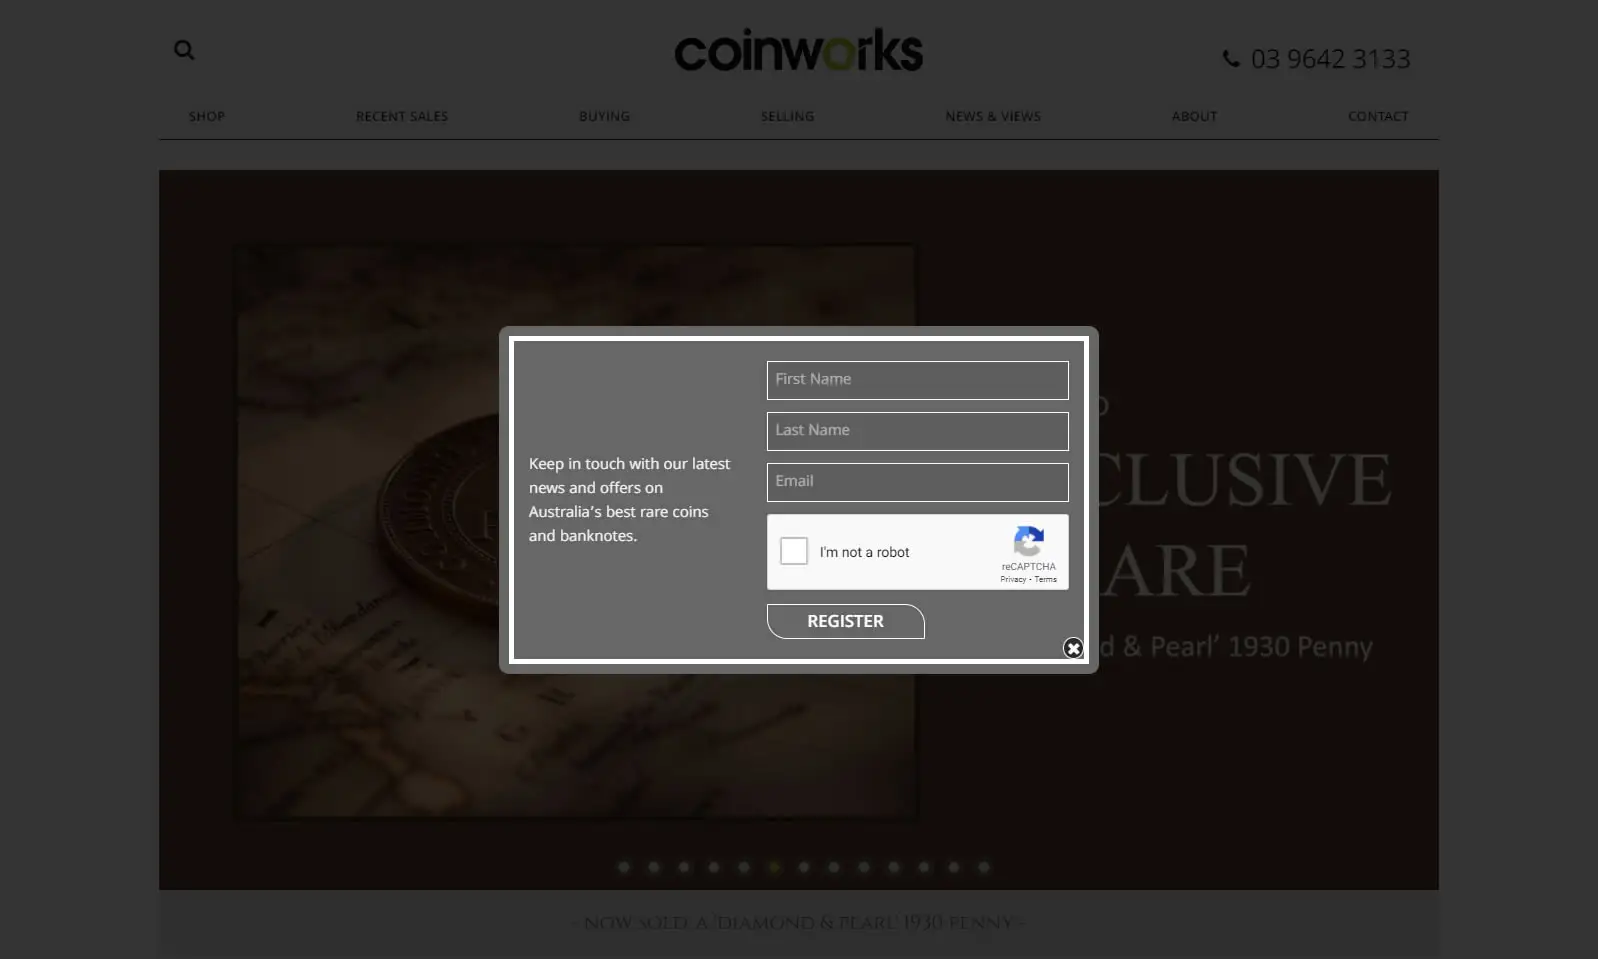
Task: Navigate to Selling menu item
Action: 787,116
